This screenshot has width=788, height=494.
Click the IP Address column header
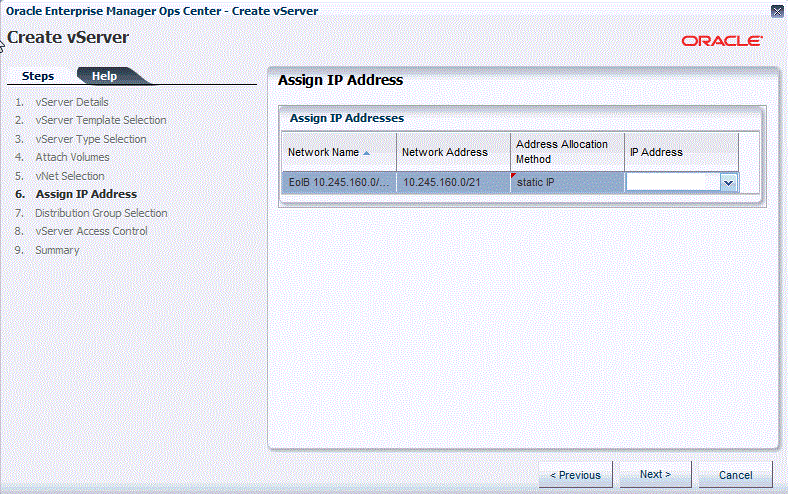pos(681,152)
